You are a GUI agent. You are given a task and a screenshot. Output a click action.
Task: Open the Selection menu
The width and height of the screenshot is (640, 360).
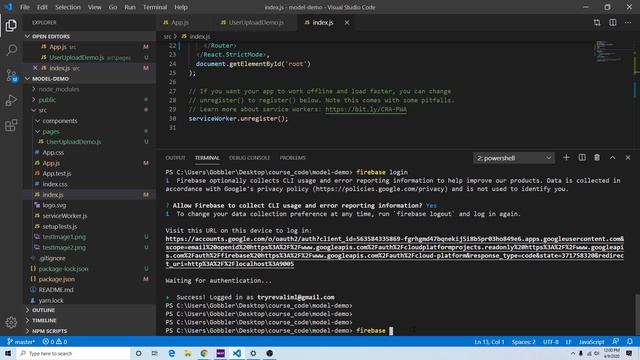(x=68, y=7)
